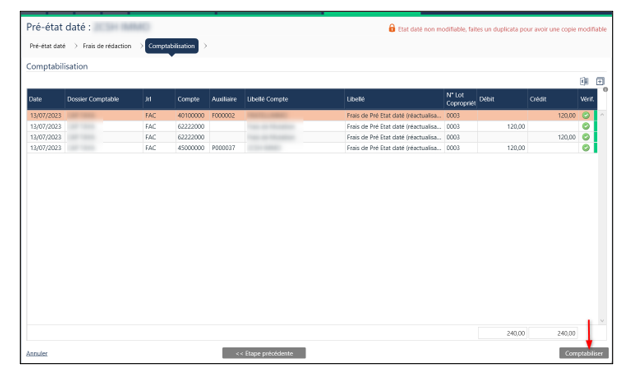Select the Comptabilisation step
This screenshot has width=629, height=370.
click(x=172, y=46)
